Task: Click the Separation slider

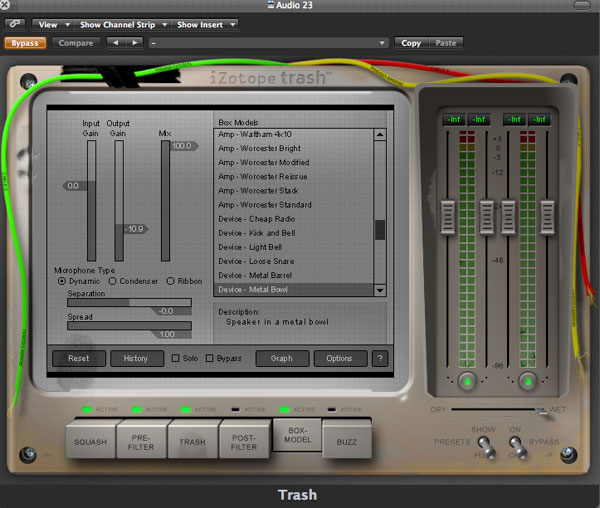Action: coord(129,303)
